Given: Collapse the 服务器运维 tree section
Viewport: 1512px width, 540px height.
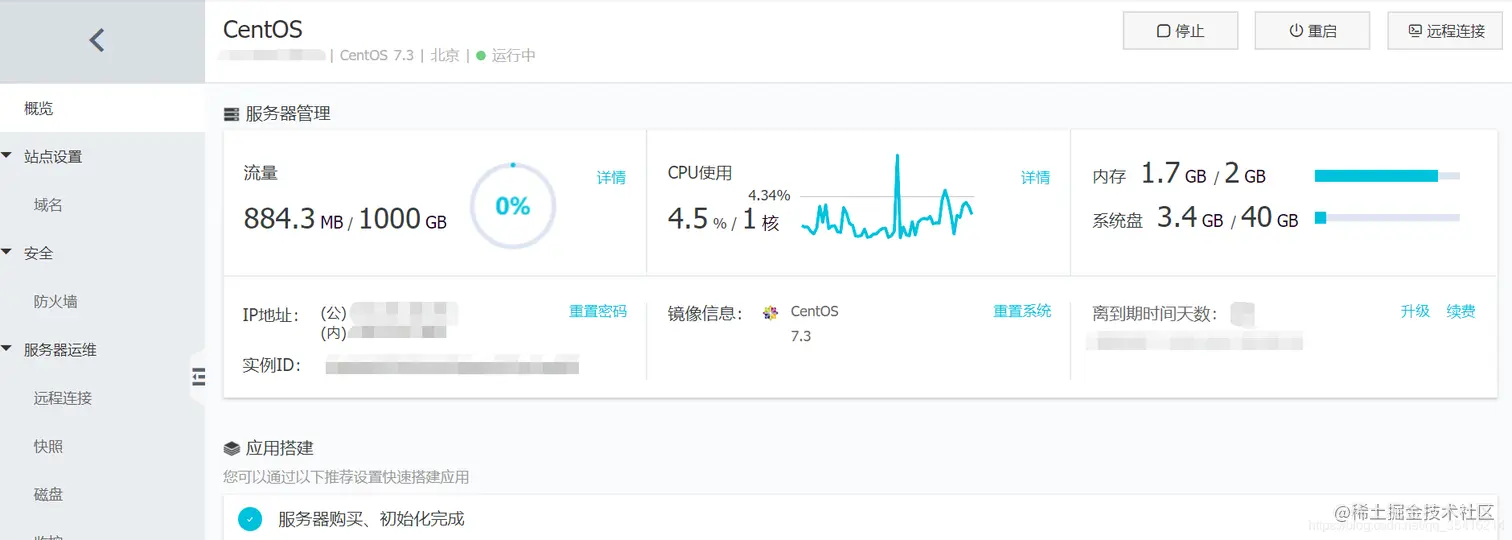Looking at the screenshot, I should click(x=8, y=349).
